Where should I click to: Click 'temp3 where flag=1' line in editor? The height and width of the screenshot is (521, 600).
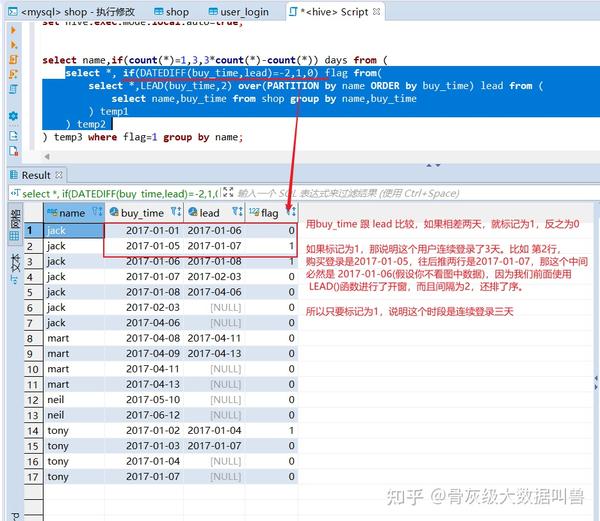[x=142, y=137]
